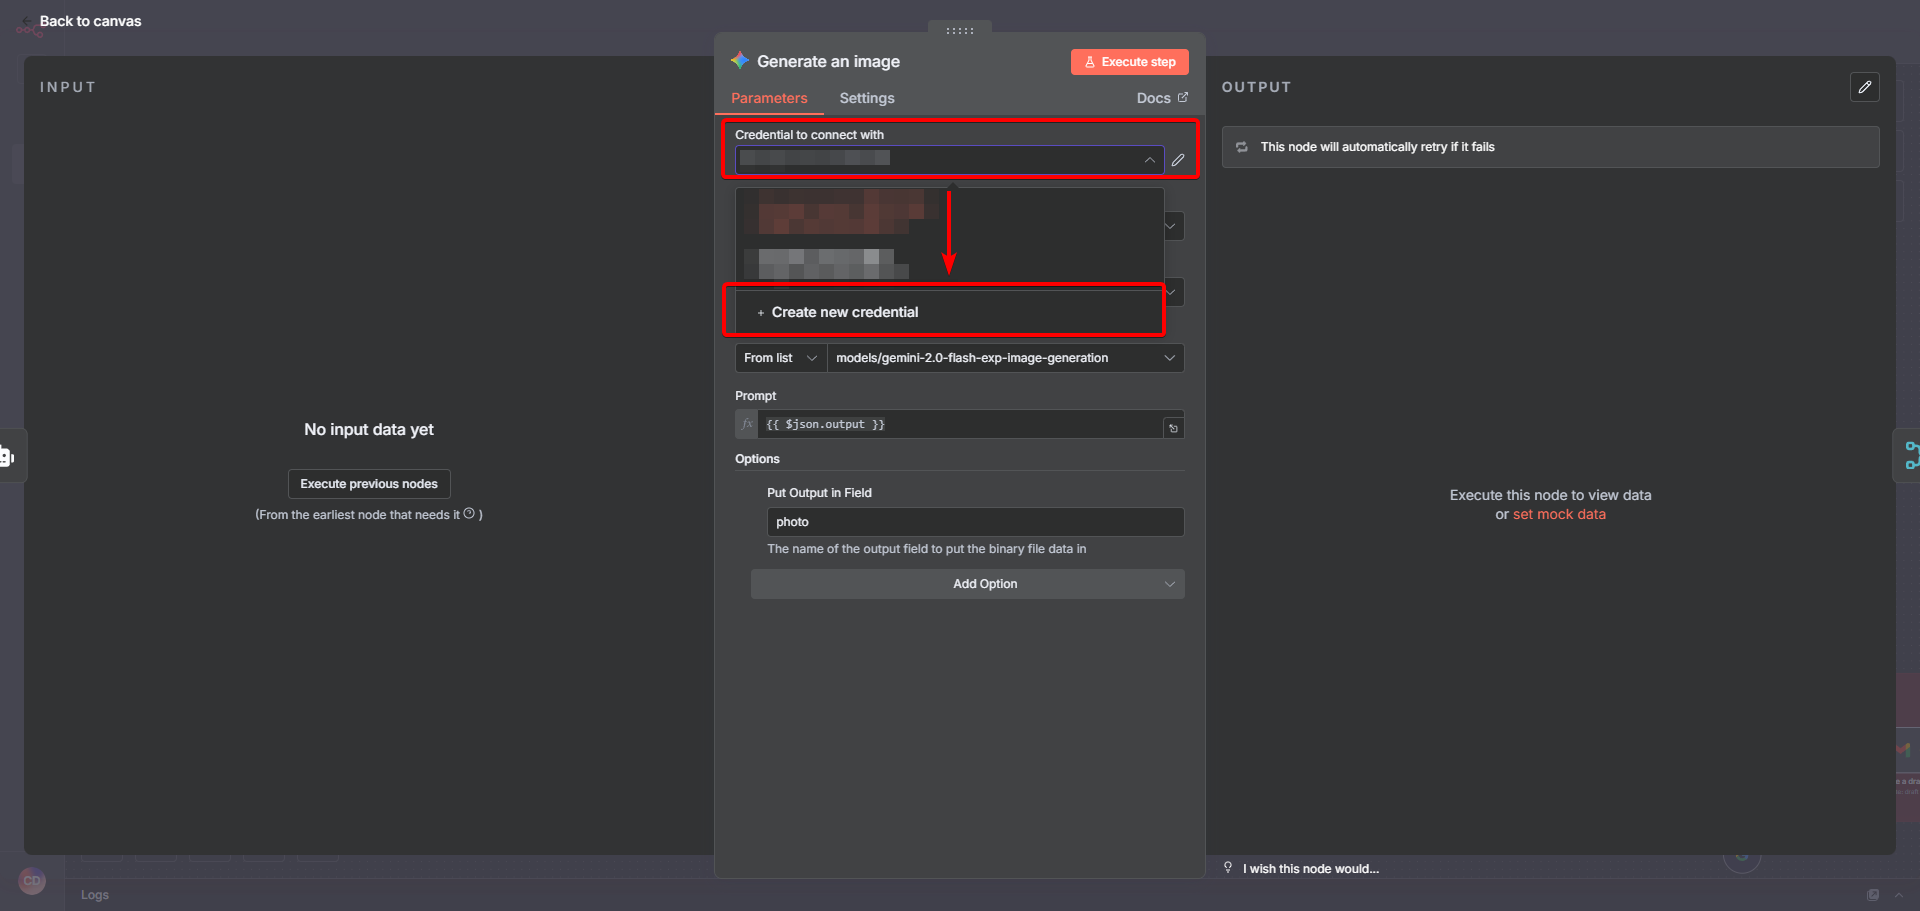Image resolution: width=1920 pixels, height=911 pixels.
Task: Click the Put Output in Field input
Action: pyautogui.click(x=974, y=522)
